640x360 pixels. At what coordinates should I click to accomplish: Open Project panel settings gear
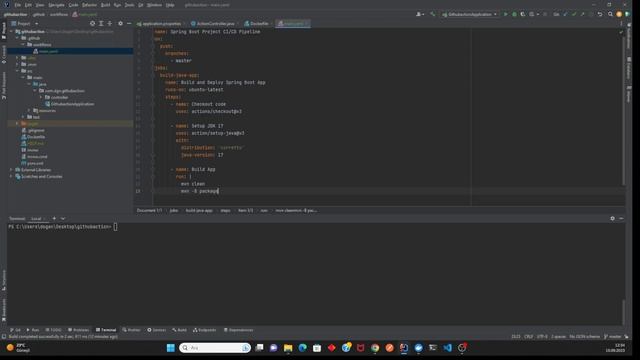(120, 24)
